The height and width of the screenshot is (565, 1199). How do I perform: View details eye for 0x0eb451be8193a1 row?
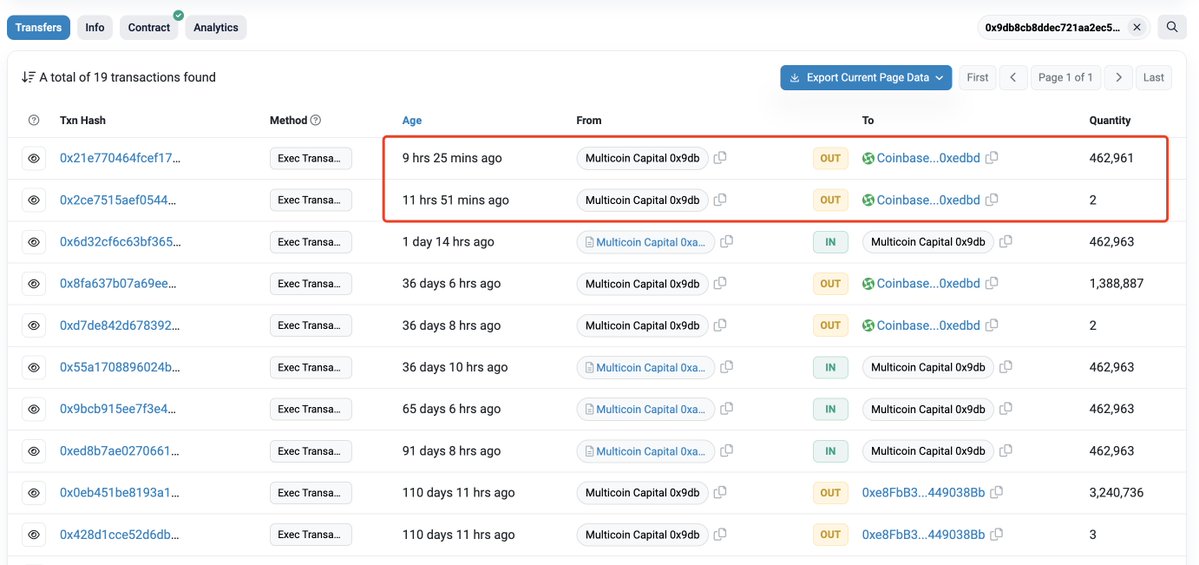[x=34, y=493]
